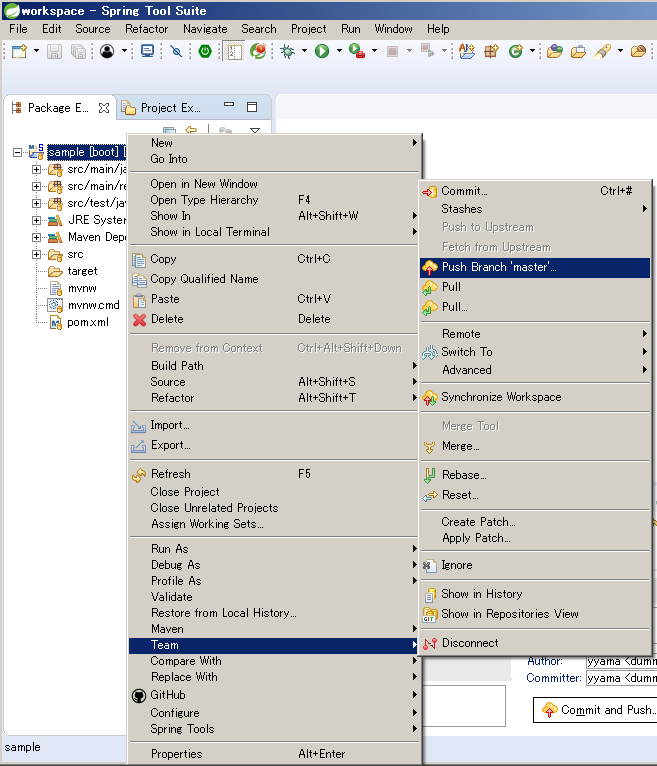Minimize the Package Explorer view
Screen dimensions: 657x766
[x=229, y=105]
